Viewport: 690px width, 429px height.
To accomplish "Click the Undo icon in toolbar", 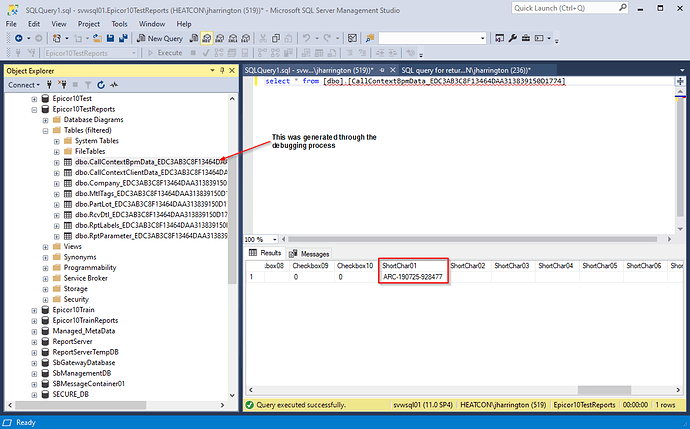I will [306, 39].
